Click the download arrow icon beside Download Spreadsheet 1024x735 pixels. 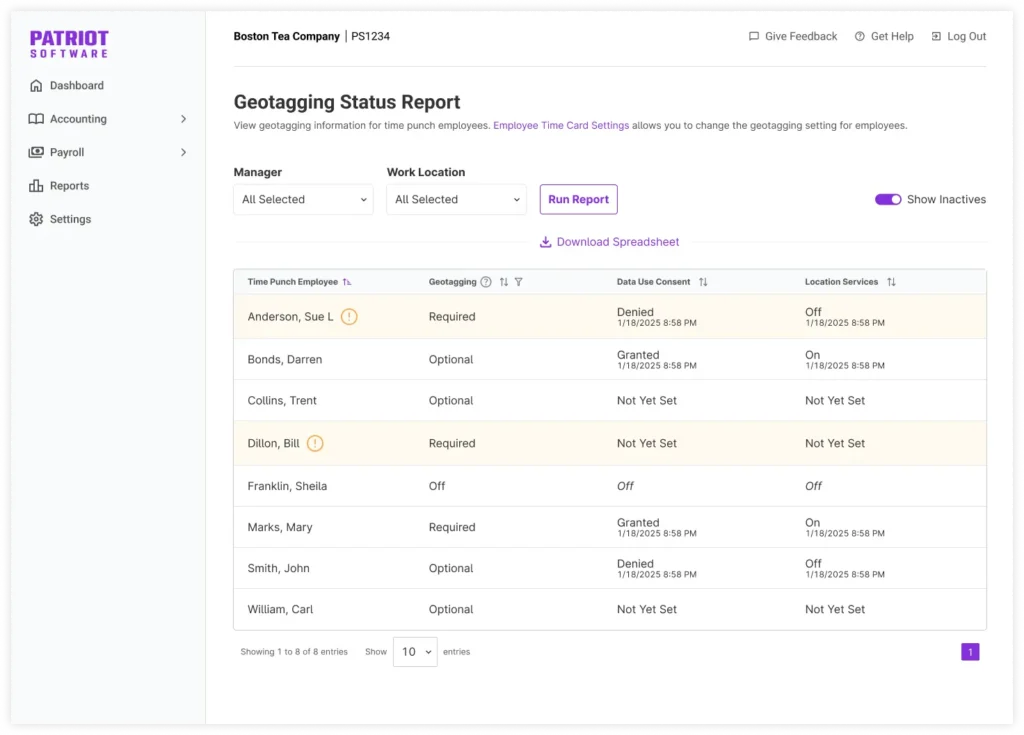point(545,242)
